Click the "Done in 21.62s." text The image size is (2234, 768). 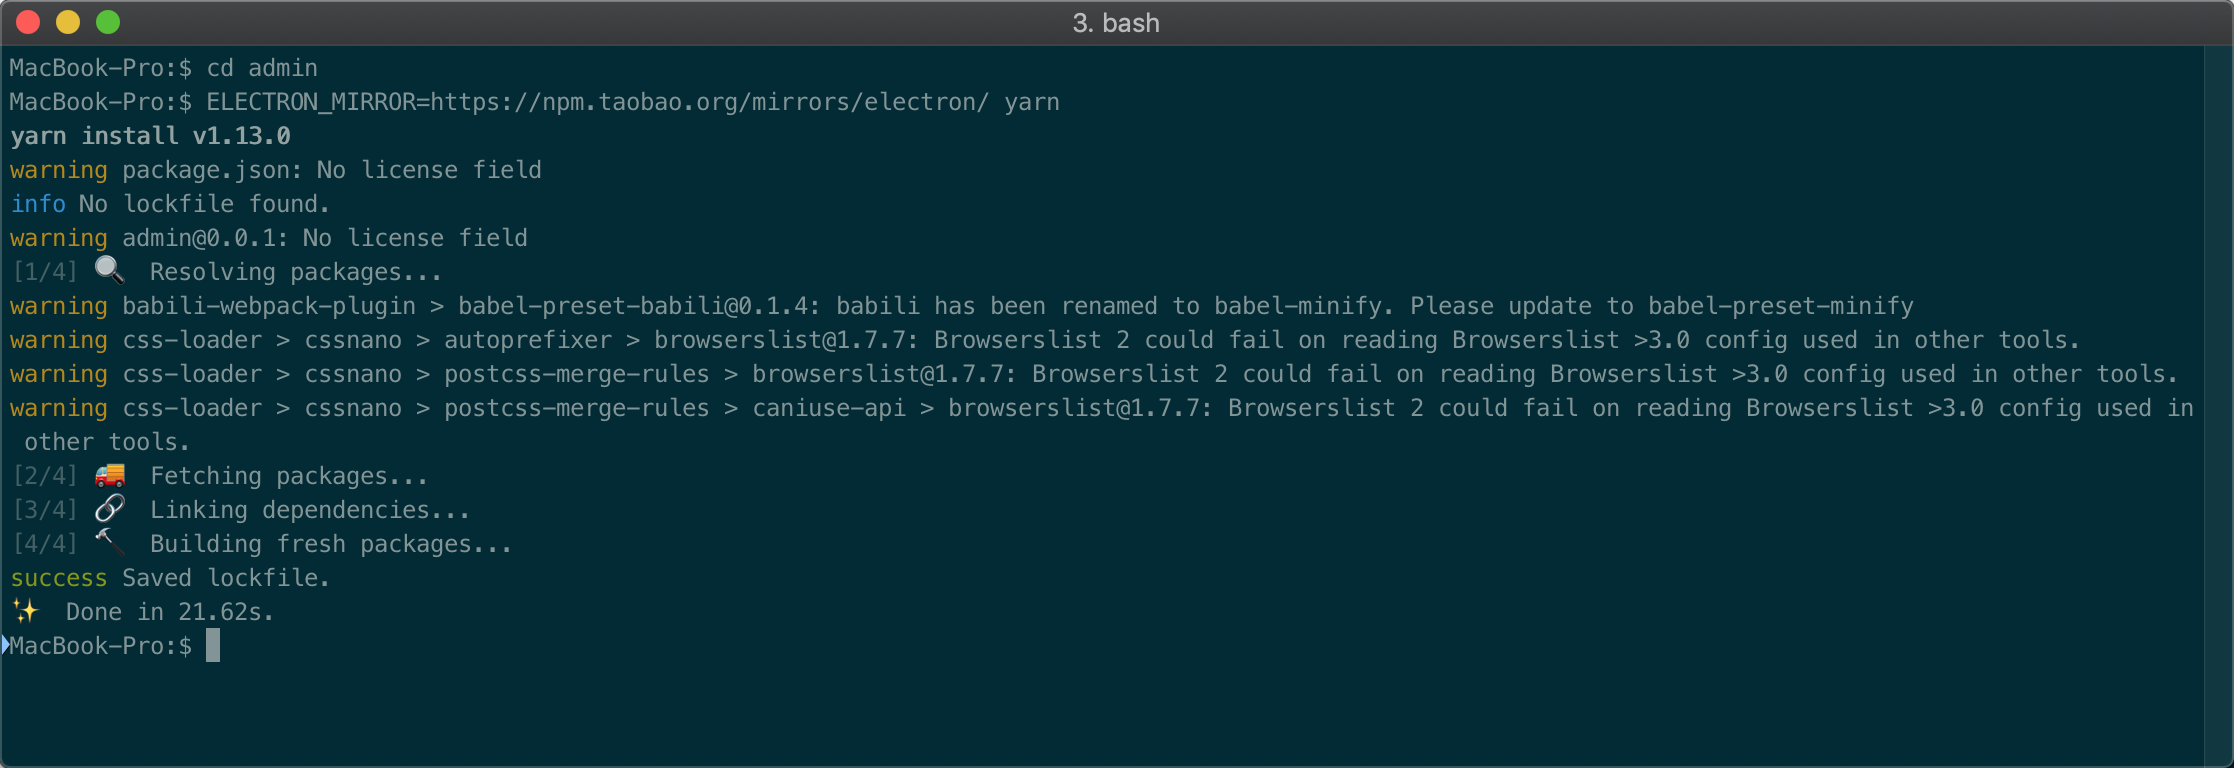click(169, 612)
